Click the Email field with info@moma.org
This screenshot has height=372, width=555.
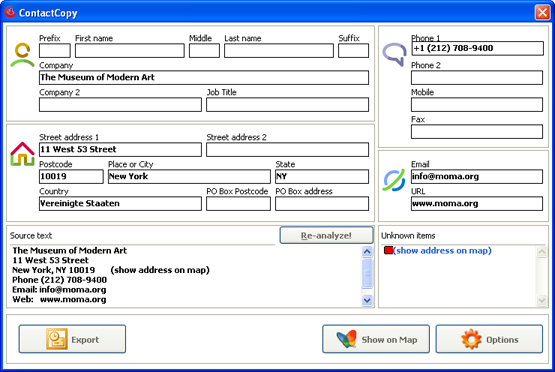click(x=477, y=177)
